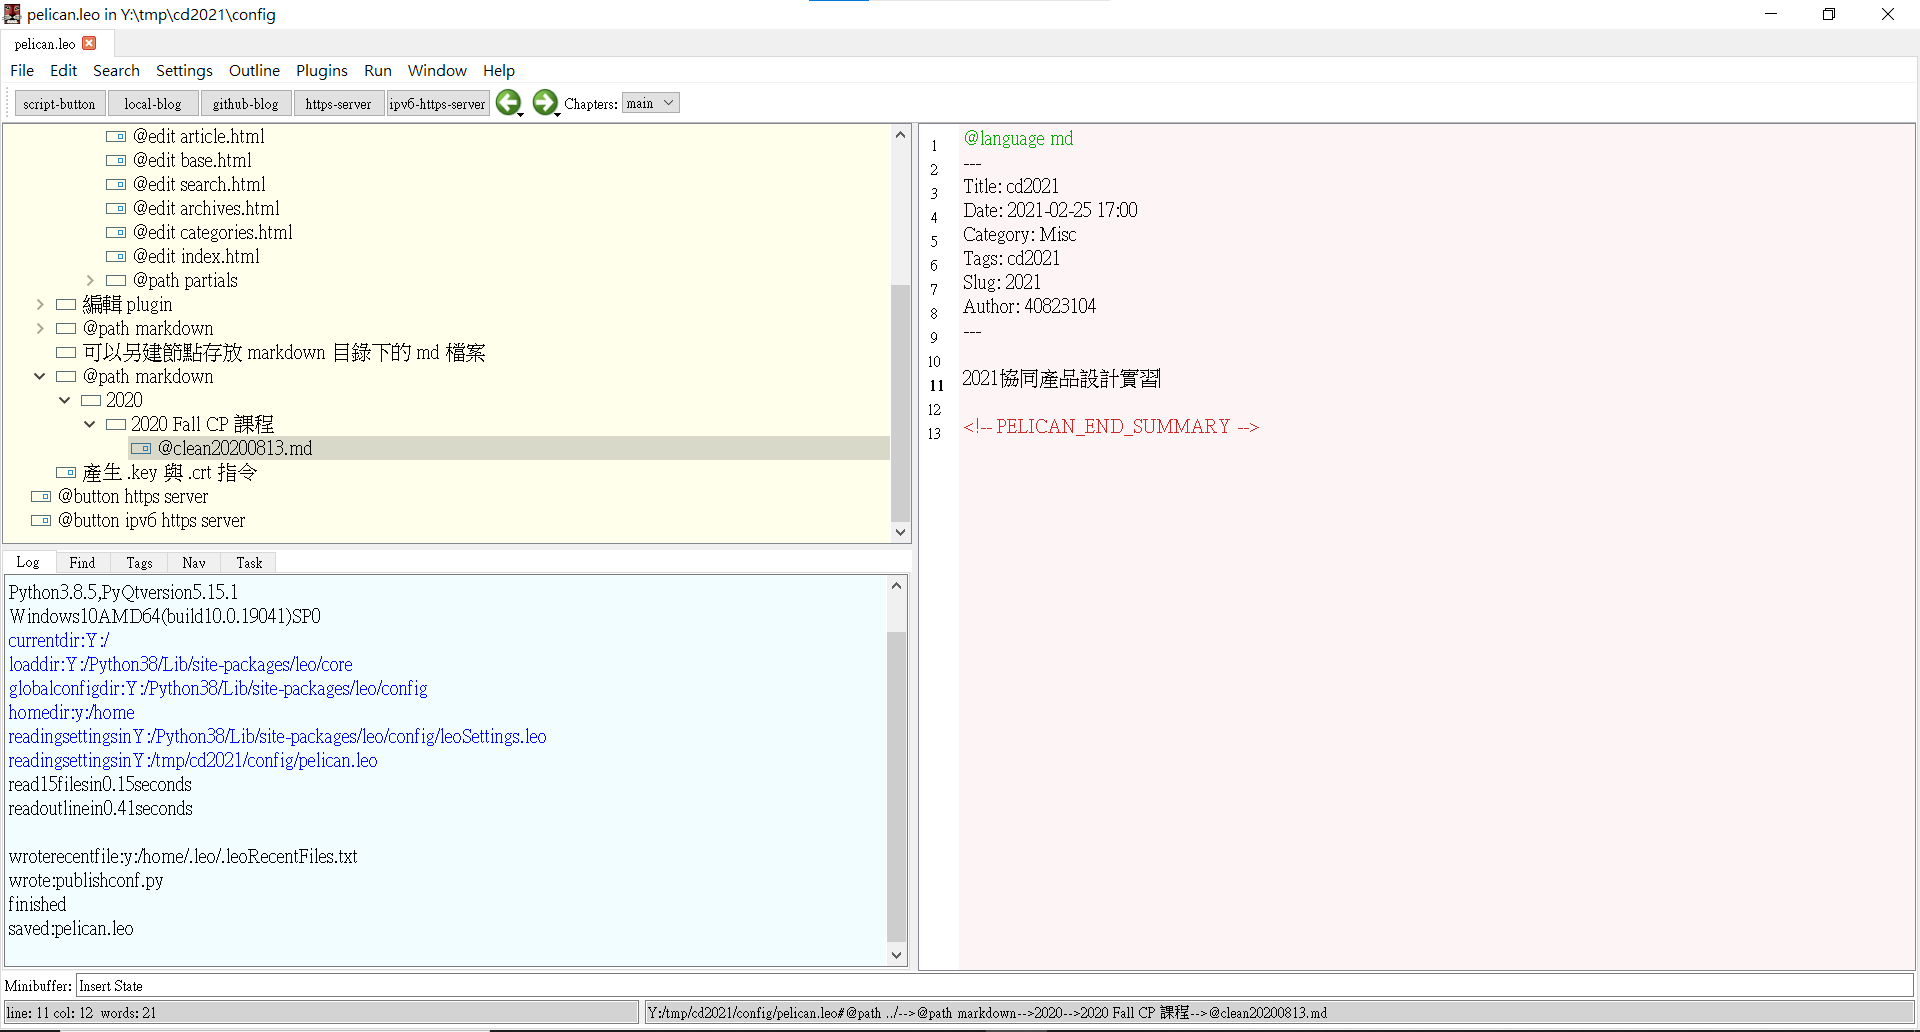The height and width of the screenshot is (1032, 1920).
Task: Click the 'Title: cd2021' line in editor
Action: (x=1010, y=186)
